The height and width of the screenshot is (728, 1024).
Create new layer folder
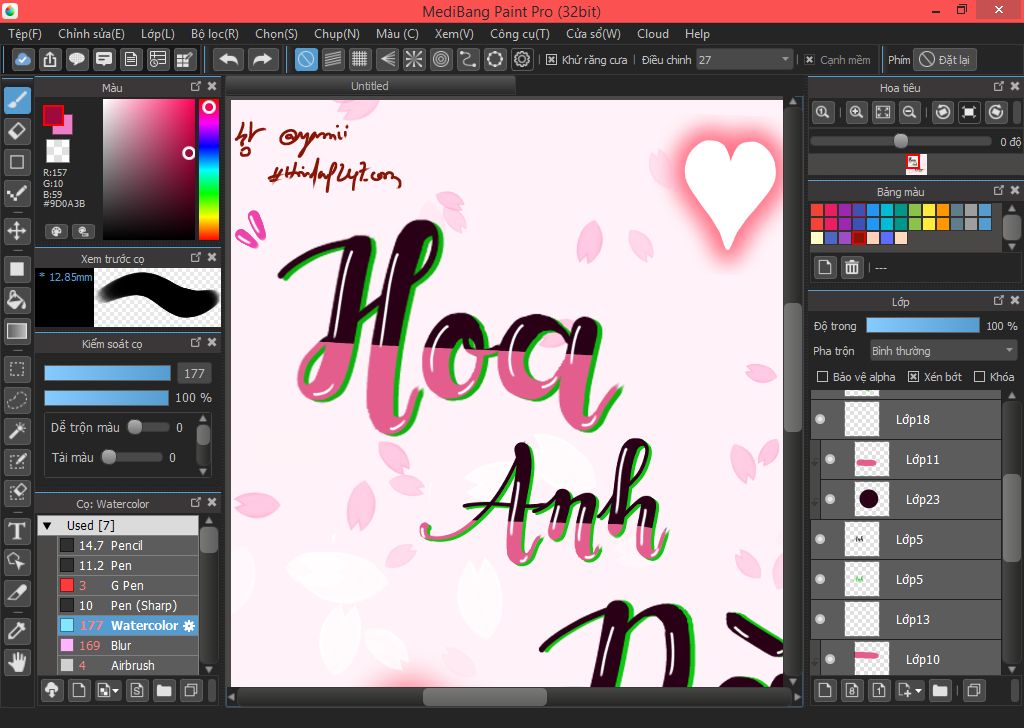(x=940, y=690)
